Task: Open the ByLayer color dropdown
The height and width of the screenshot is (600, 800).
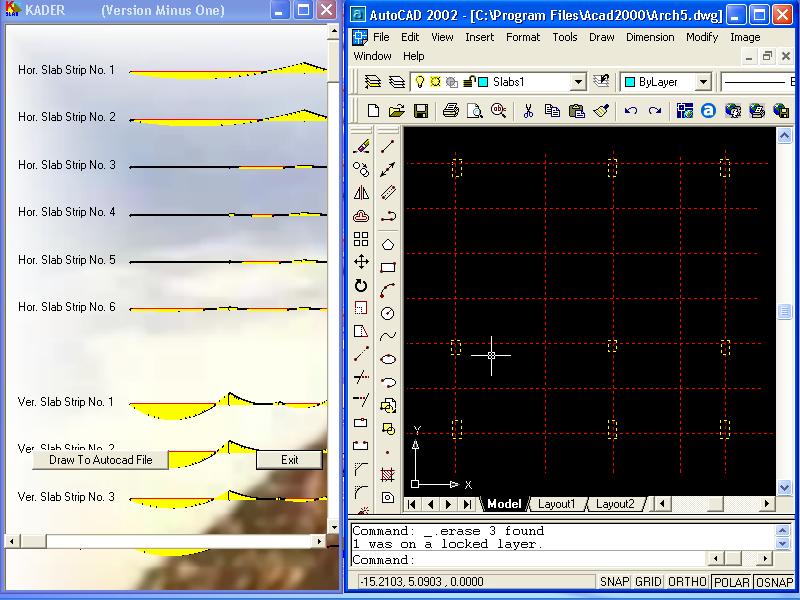Action: coord(702,82)
